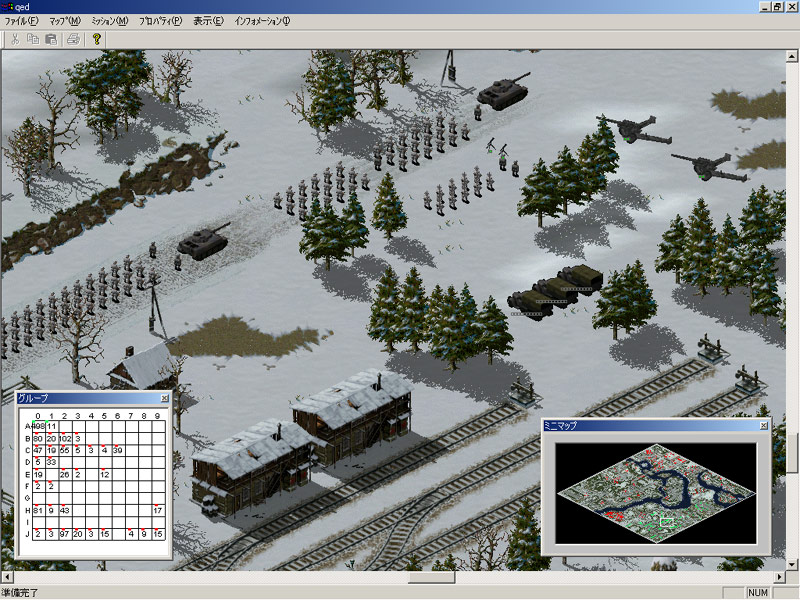800x600 pixels.
Task: Click the qed application icon in title bar
Action: point(8,6)
